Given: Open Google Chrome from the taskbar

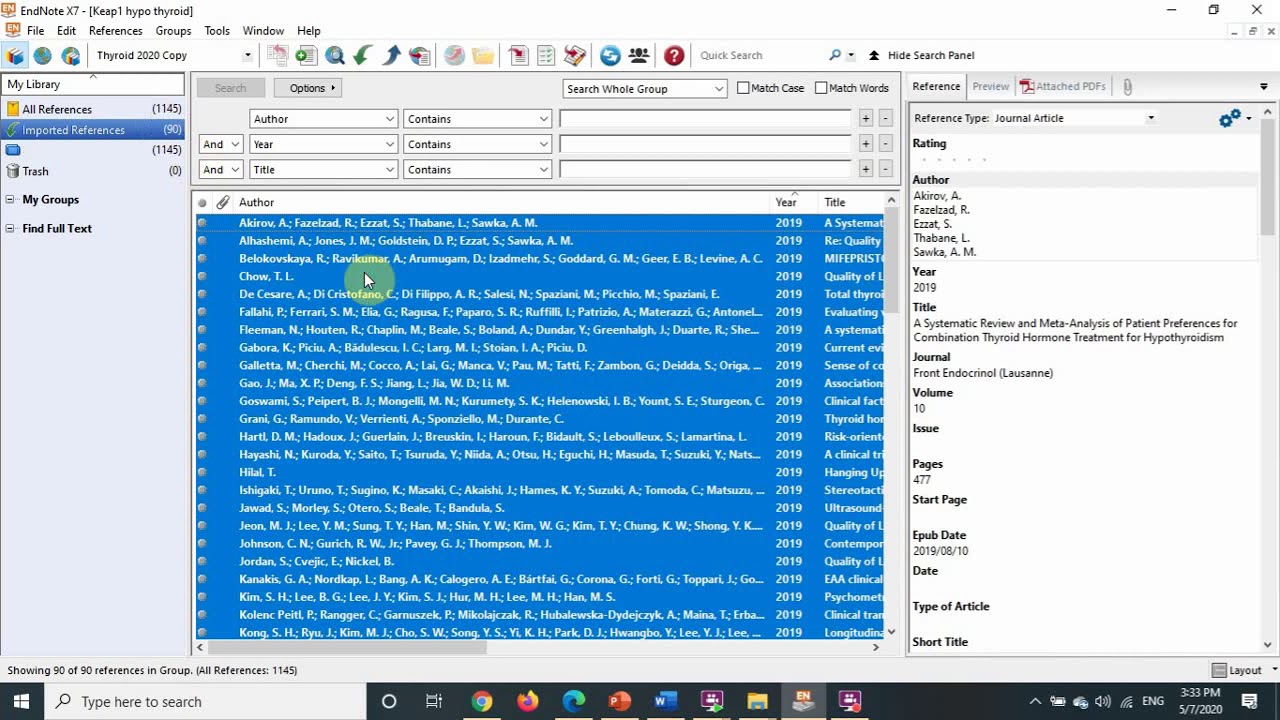Looking at the screenshot, I should click(482, 701).
